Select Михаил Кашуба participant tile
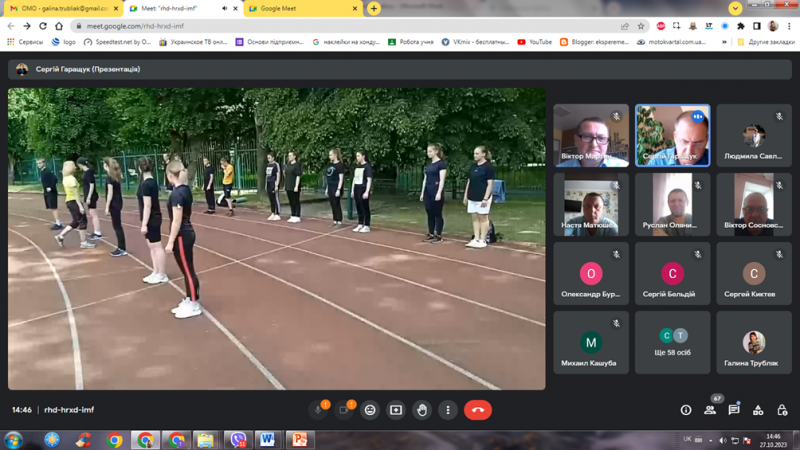 coord(591,342)
